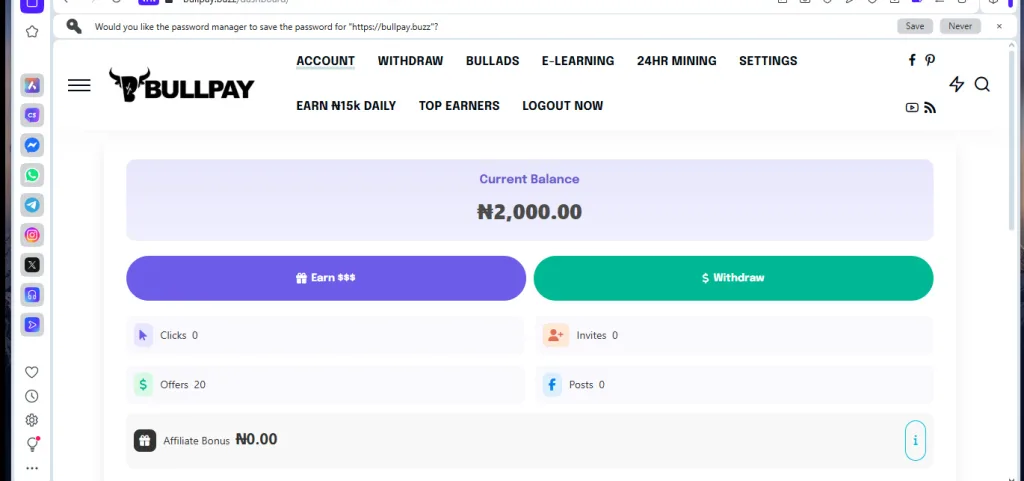1024x481 pixels.
Task: Open the hamburger menu beside the Bullpay logo
Action: pos(79,86)
